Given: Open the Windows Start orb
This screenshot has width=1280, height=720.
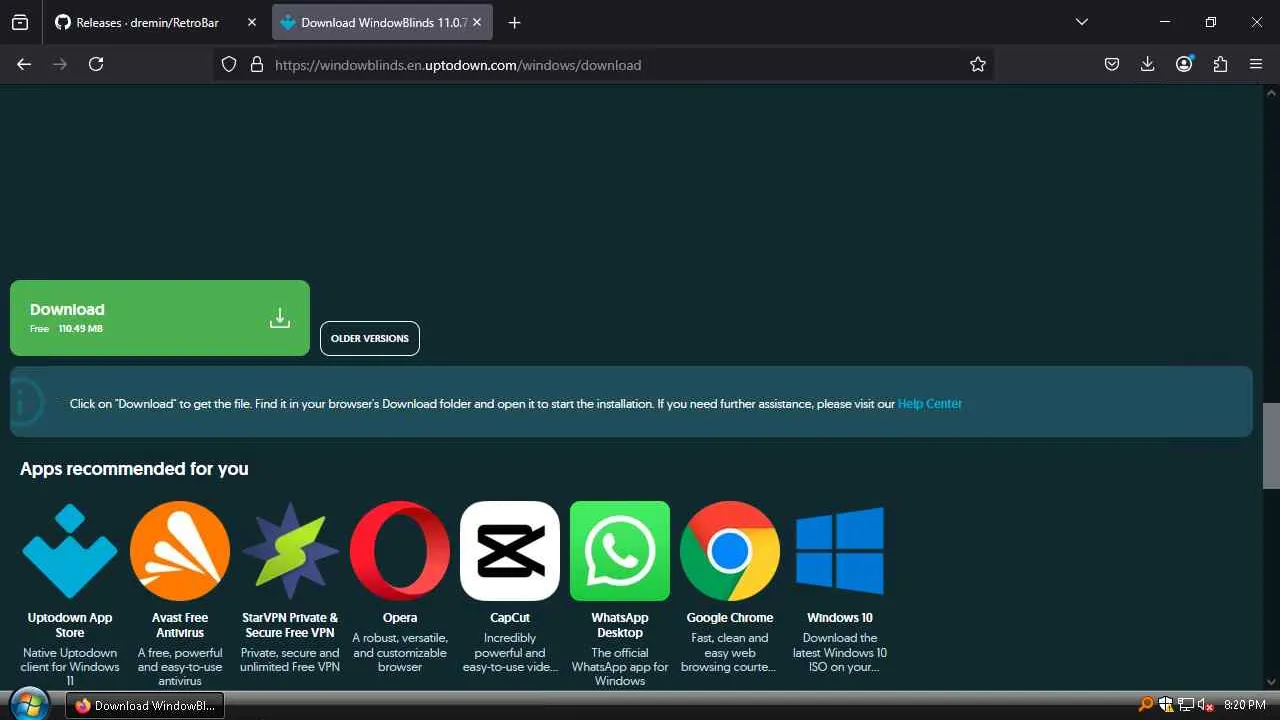Looking at the screenshot, I should [x=29, y=704].
